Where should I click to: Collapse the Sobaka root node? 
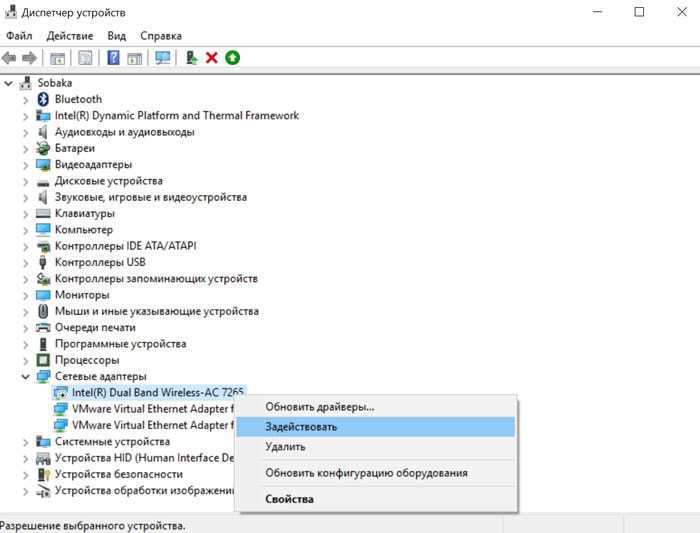tap(8, 83)
